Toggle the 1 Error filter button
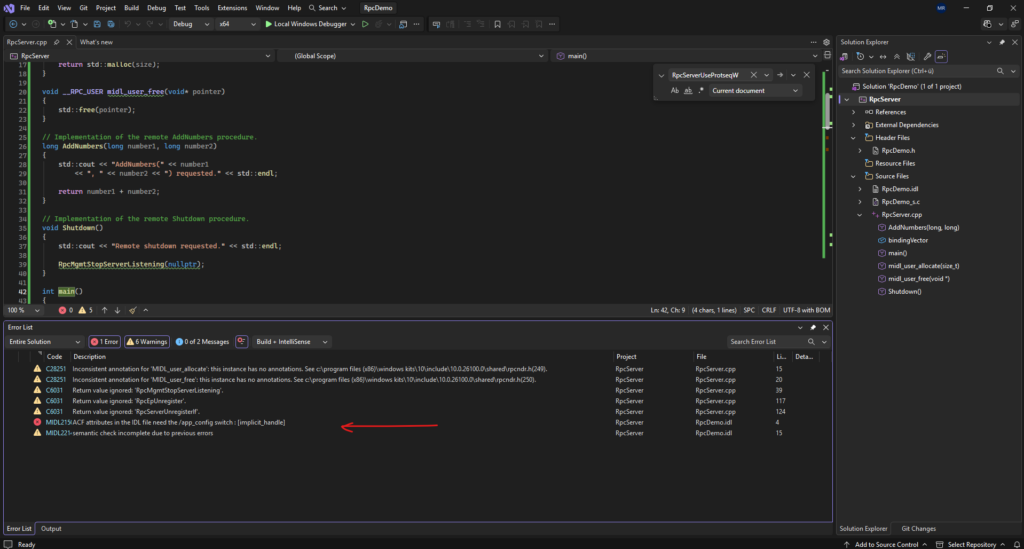Viewport: 1024px width, 549px height. (x=104, y=341)
